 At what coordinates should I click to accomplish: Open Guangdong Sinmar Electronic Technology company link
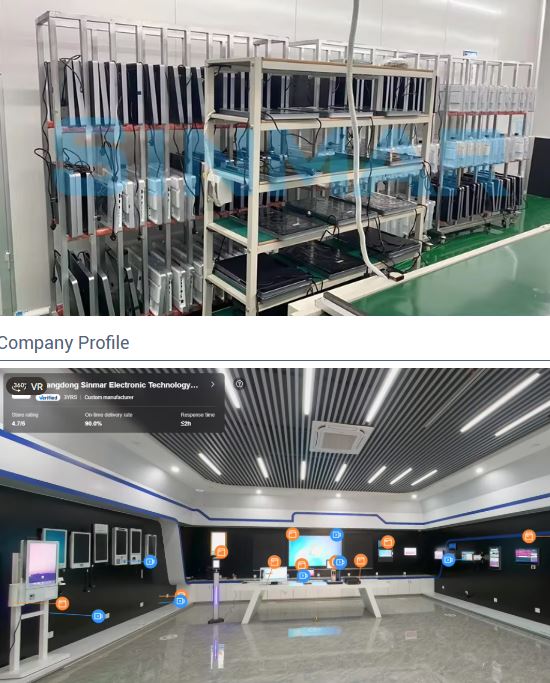tap(122, 385)
